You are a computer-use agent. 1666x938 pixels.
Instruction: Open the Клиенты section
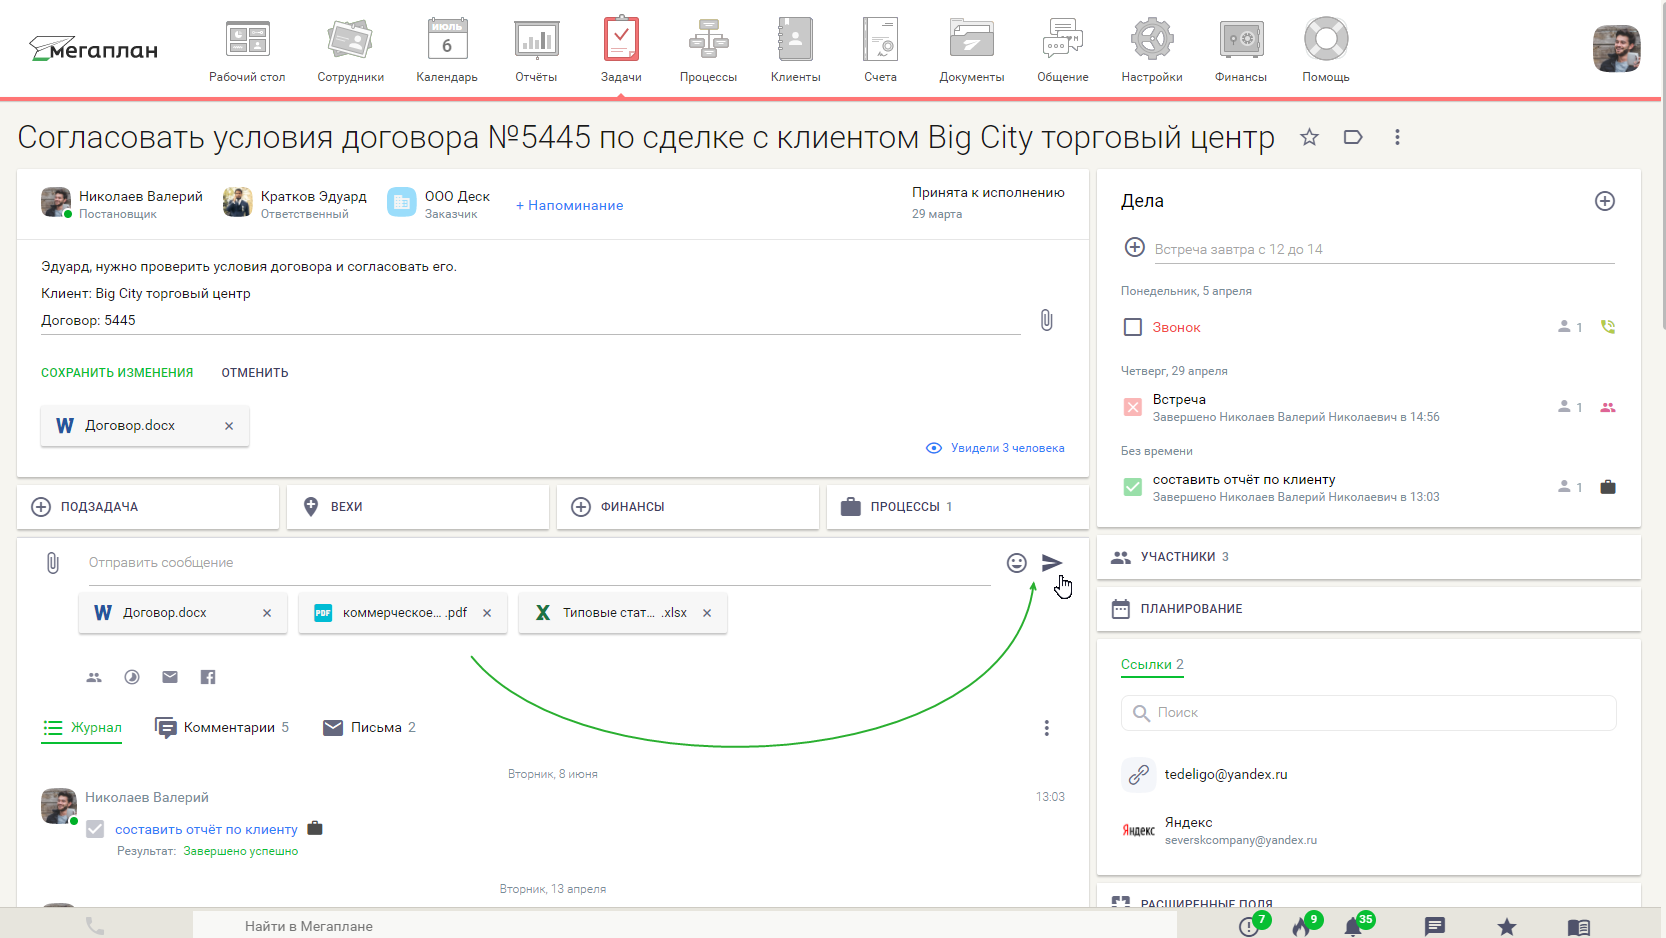tap(796, 50)
